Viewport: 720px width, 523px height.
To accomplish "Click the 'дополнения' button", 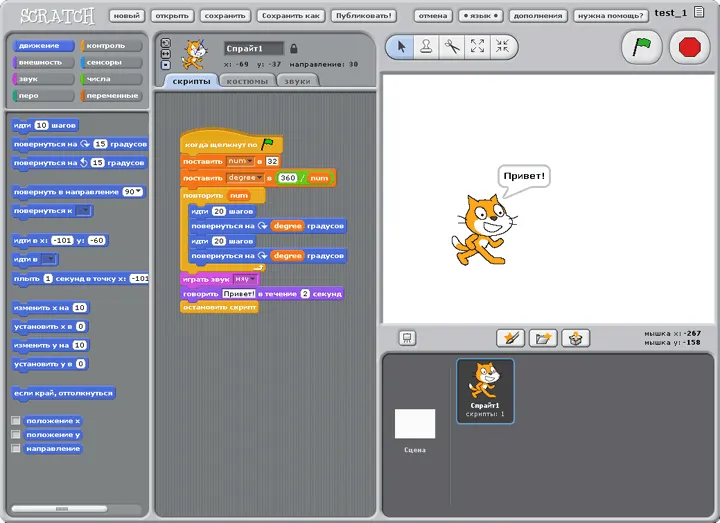I will tap(538, 16).
